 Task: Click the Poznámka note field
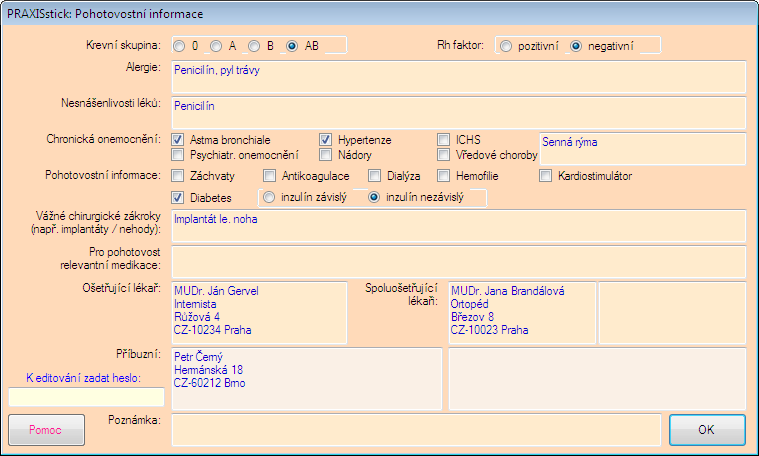click(x=416, y=429)
